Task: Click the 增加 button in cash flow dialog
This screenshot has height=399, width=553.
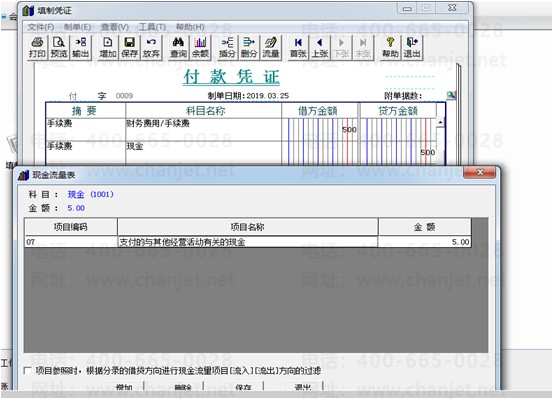Action: pos(124,387)
